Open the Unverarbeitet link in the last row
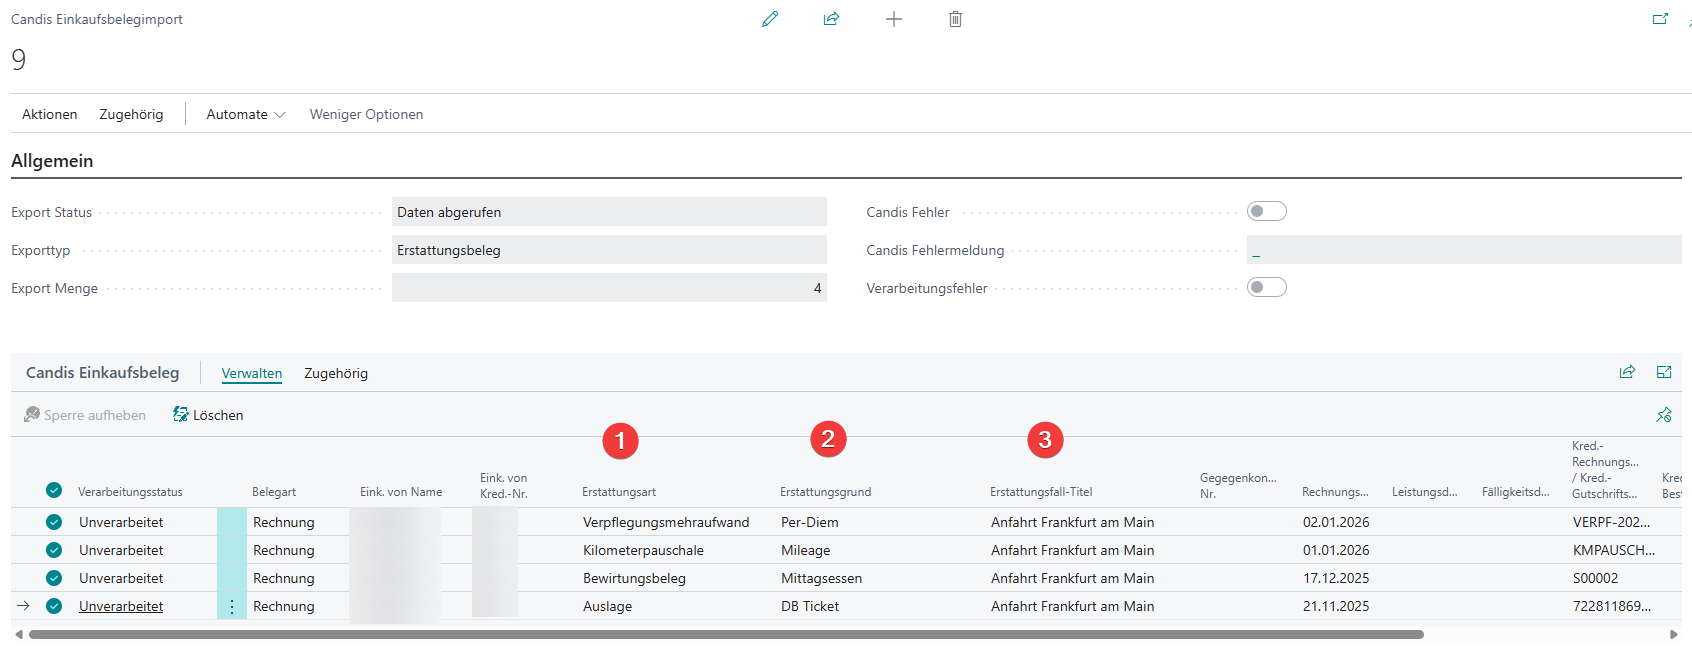This screenshot has width=1692, height=664. [121, 606]
